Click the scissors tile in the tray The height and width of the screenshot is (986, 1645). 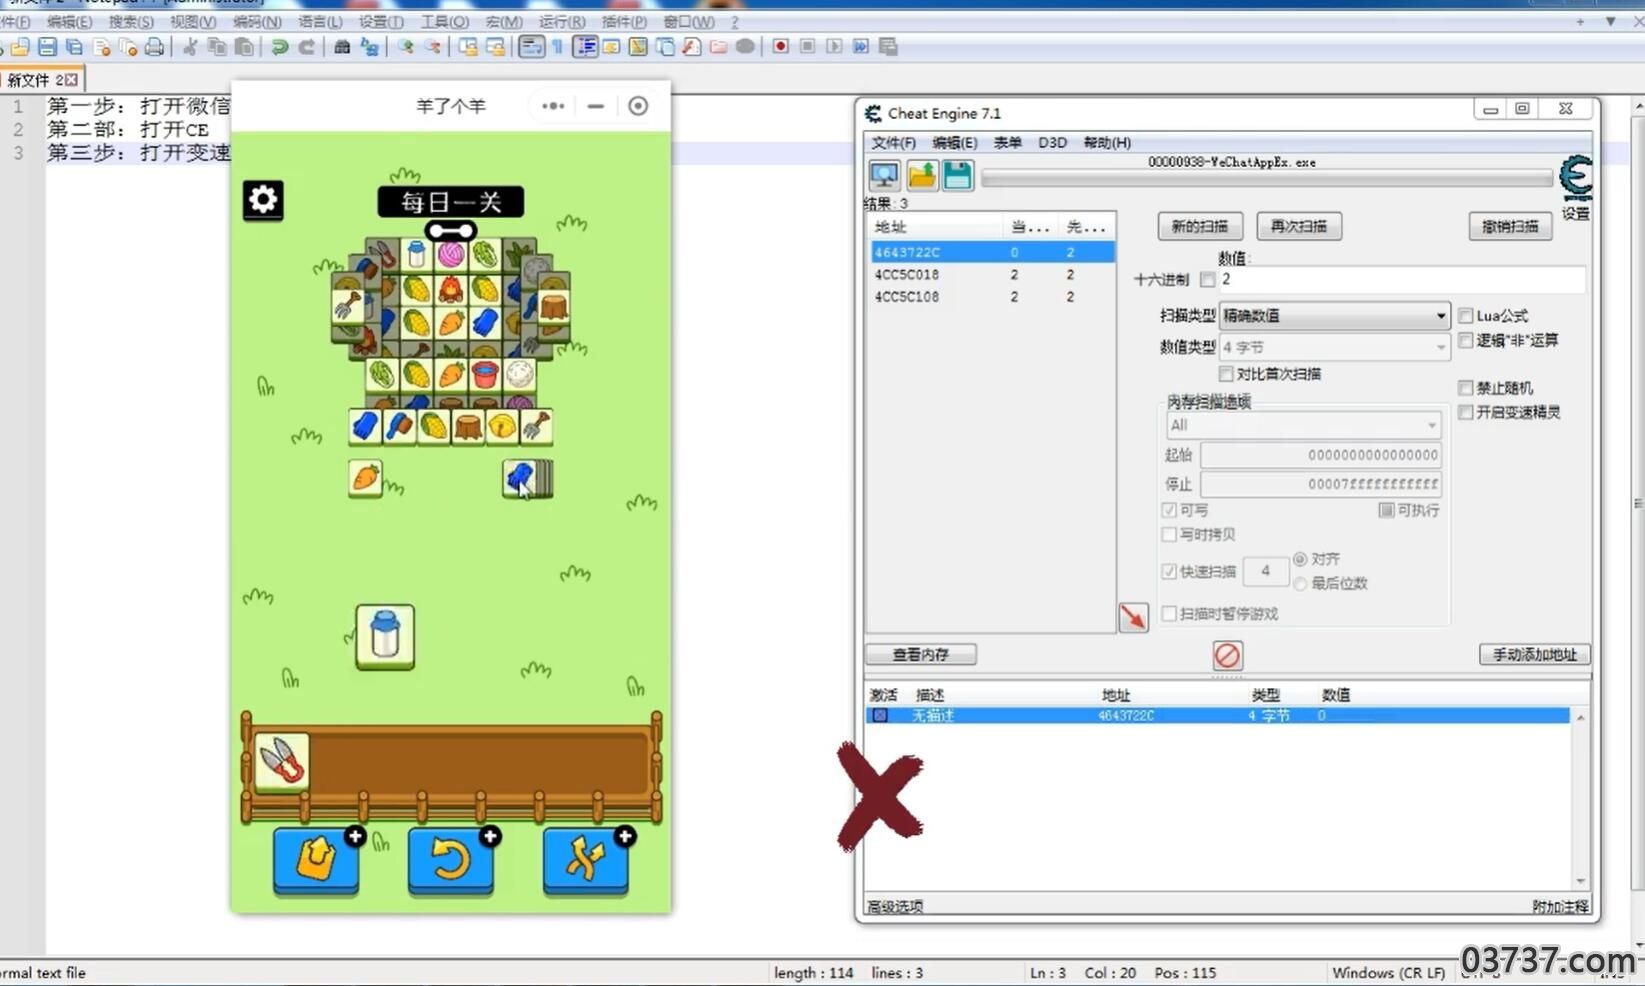(282, 762)
